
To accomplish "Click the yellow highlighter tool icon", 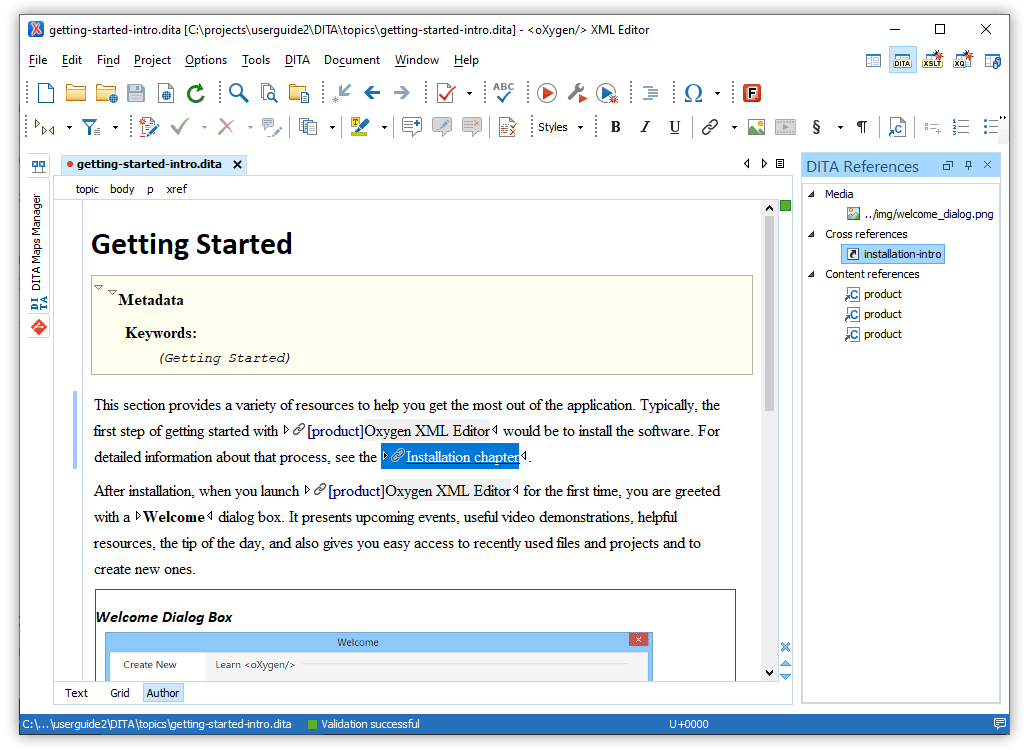I will point(359,127).
